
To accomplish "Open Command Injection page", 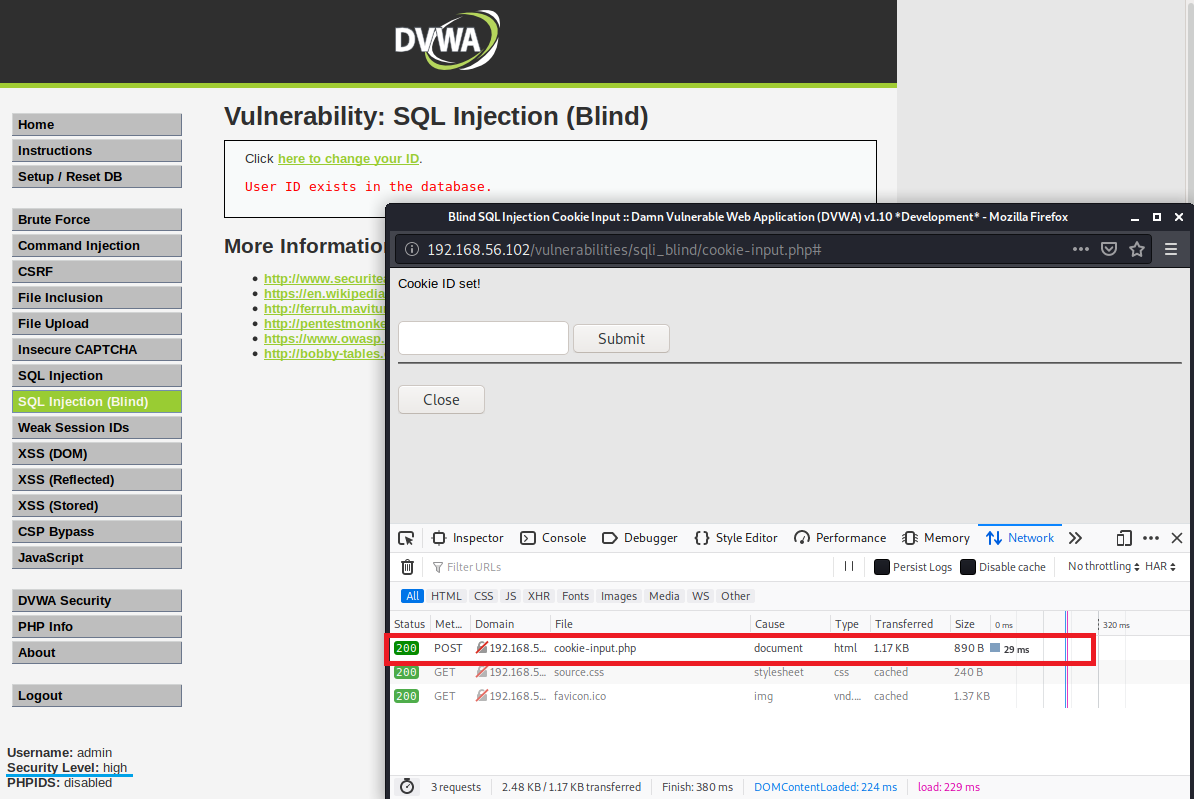I will (97, 245).
